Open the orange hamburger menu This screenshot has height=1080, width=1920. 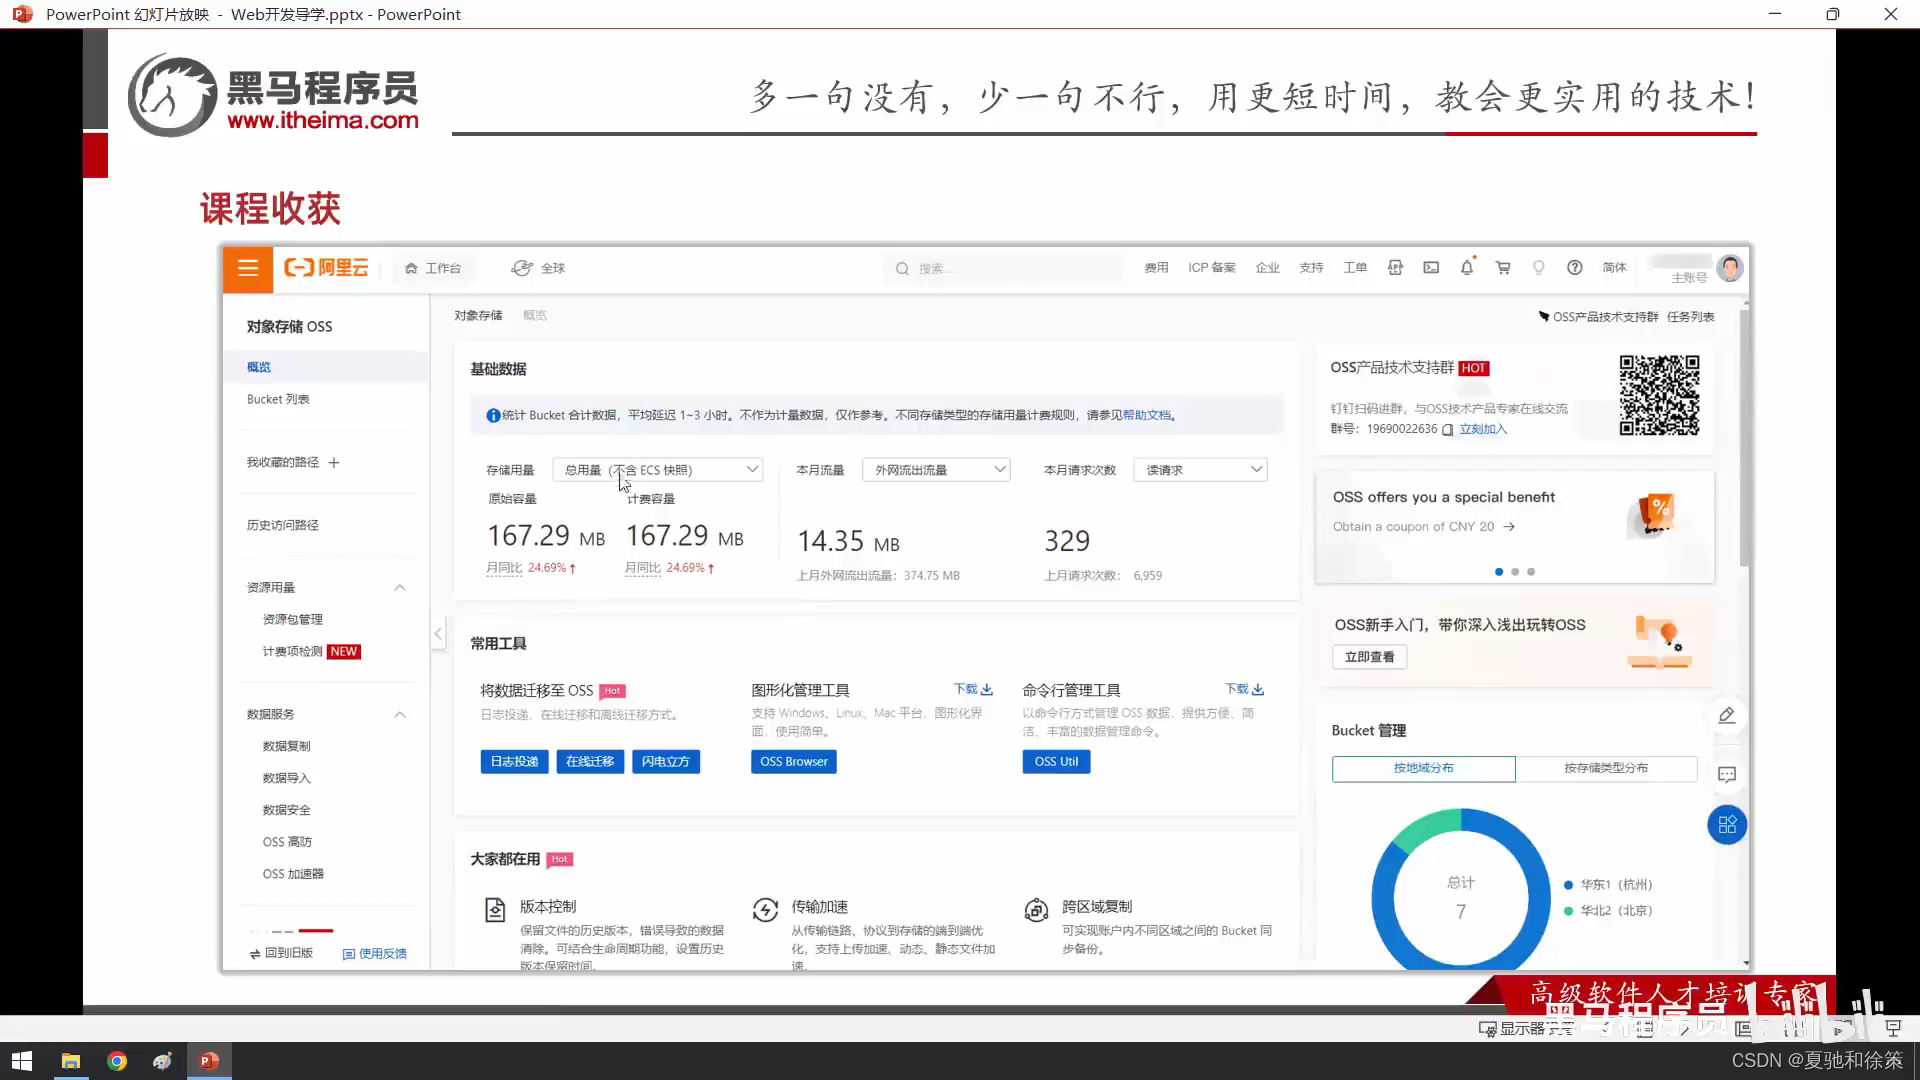(248, 268)
